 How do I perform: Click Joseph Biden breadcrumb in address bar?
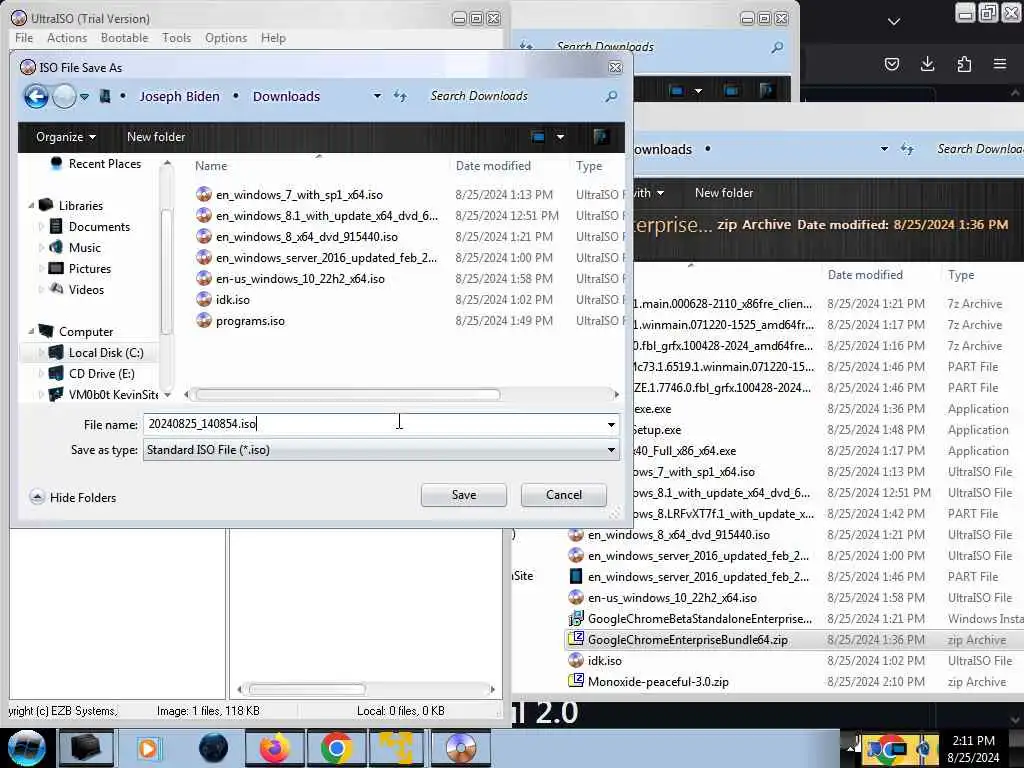pos(179,97)
